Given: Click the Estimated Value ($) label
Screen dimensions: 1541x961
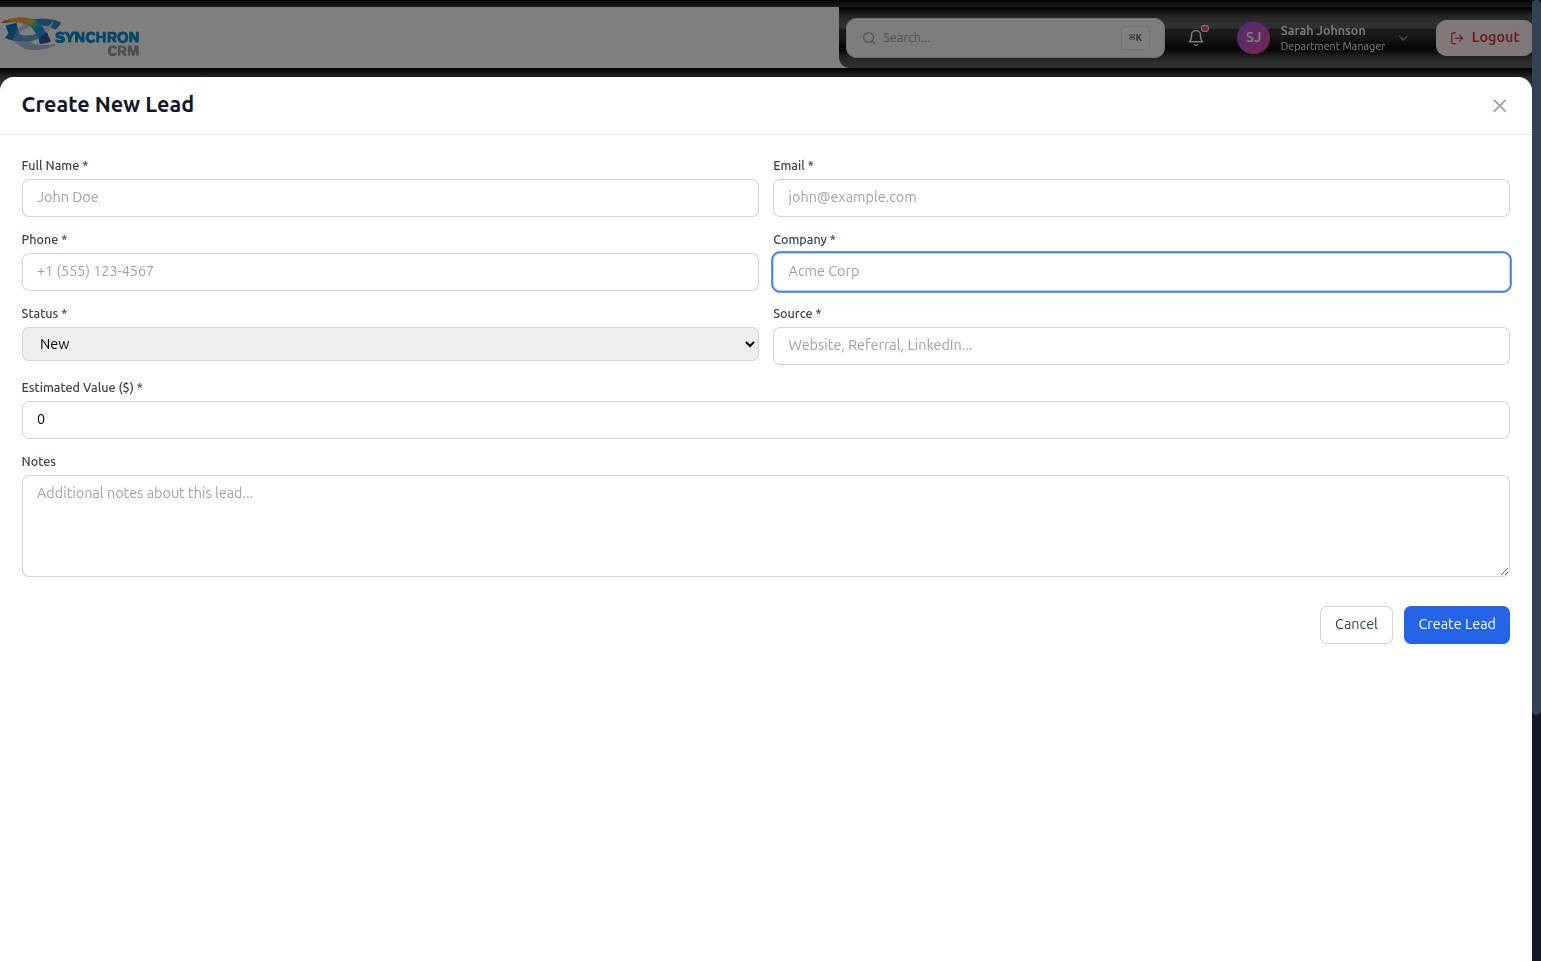Looking at the screenshot, I should tap(82, 388).
